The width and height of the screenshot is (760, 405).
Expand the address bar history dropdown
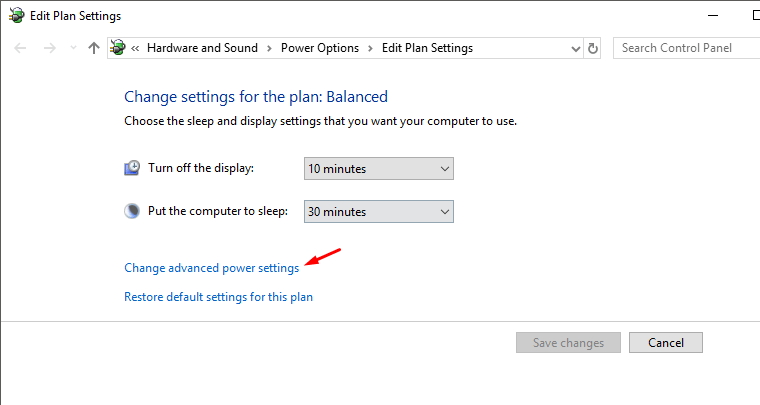click(574, 48)
